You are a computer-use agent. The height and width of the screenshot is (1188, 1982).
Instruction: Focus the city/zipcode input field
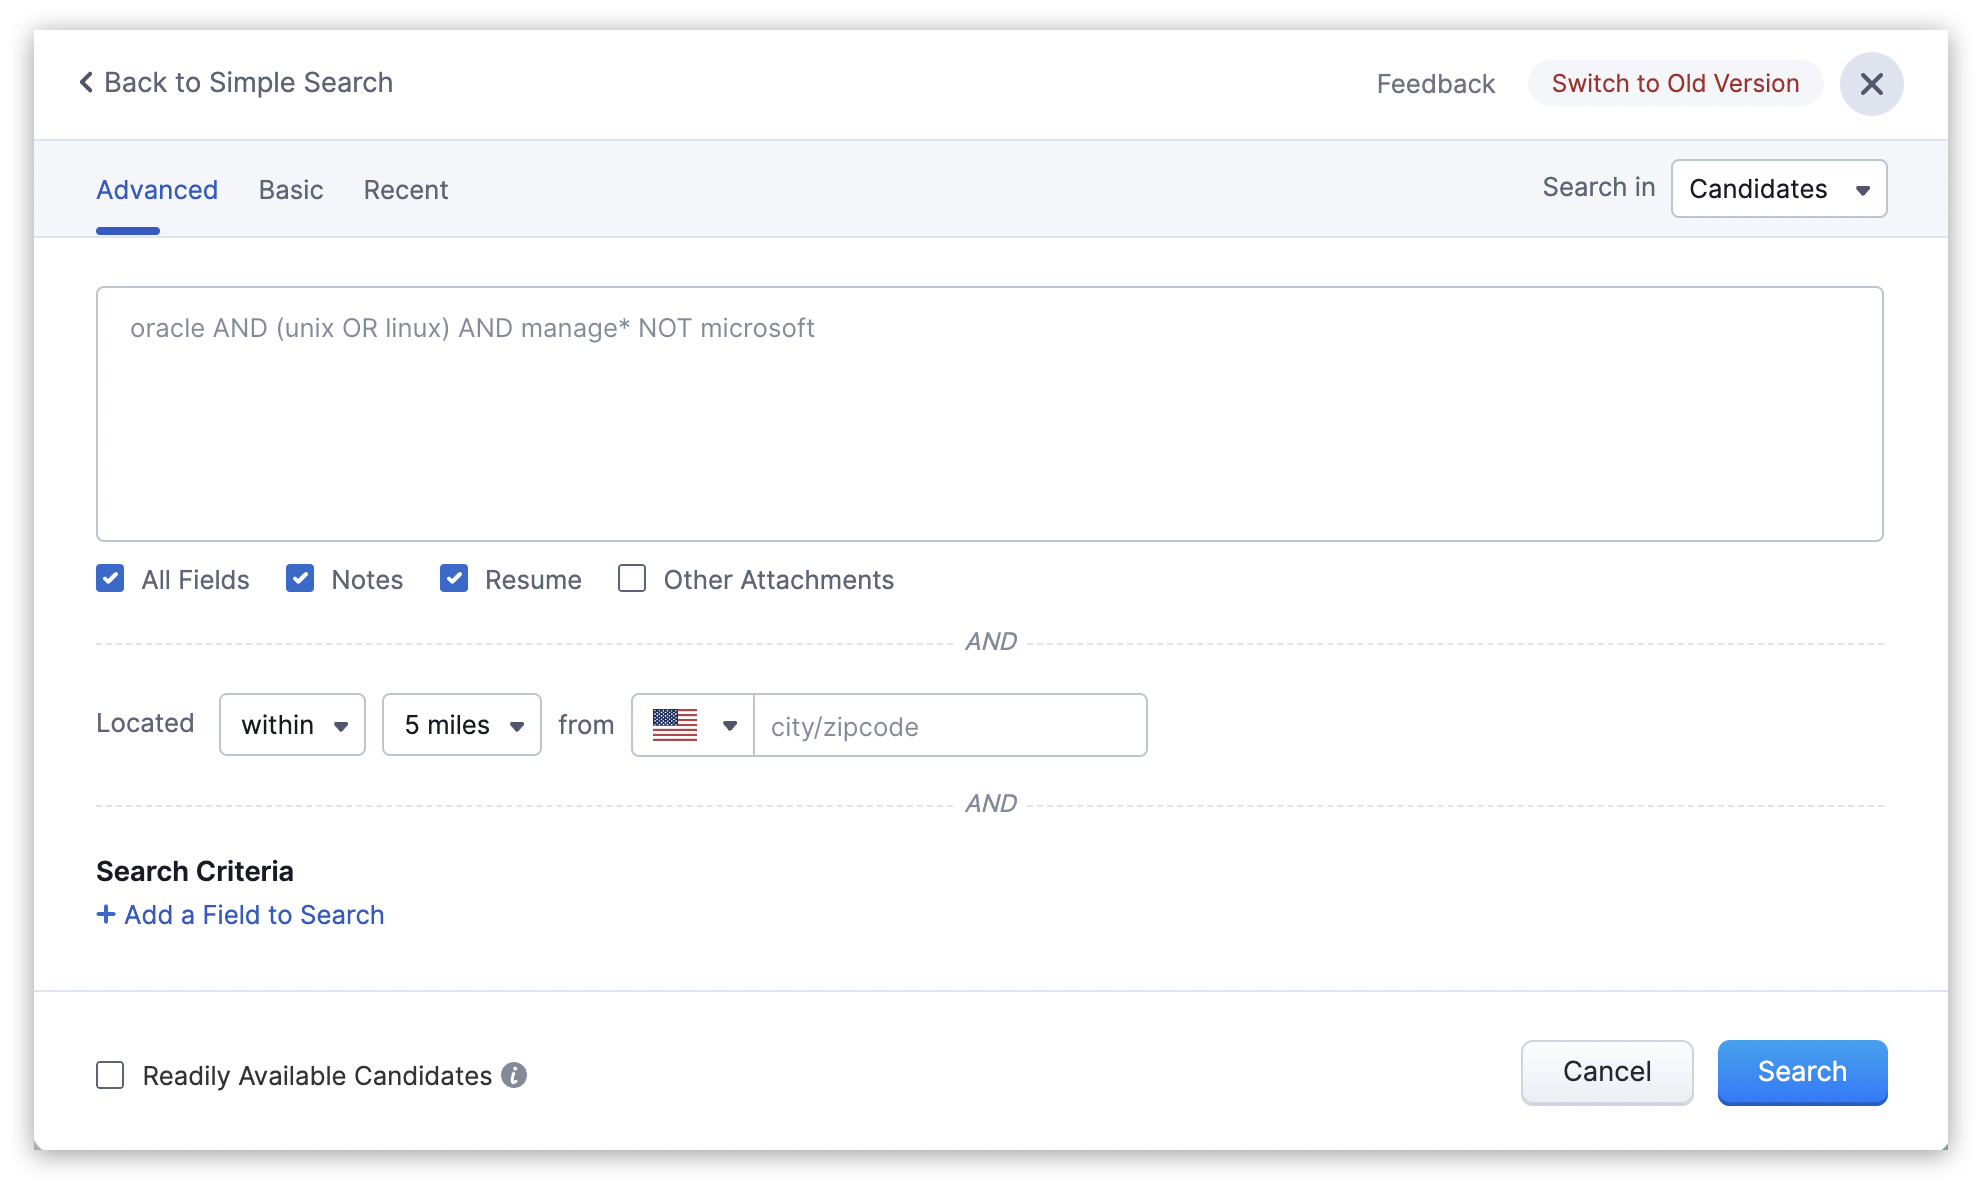coord(949,726)
